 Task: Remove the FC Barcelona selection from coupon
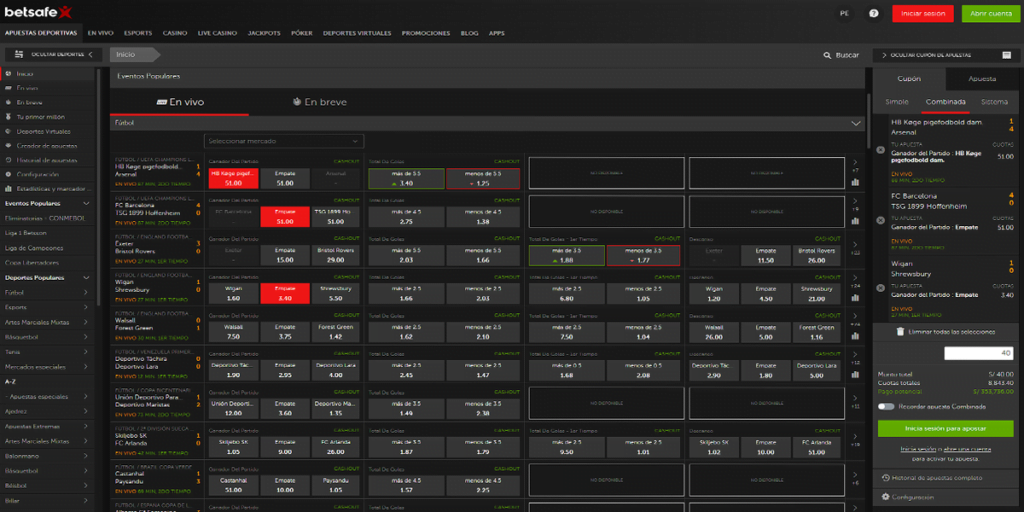[880, 218]
